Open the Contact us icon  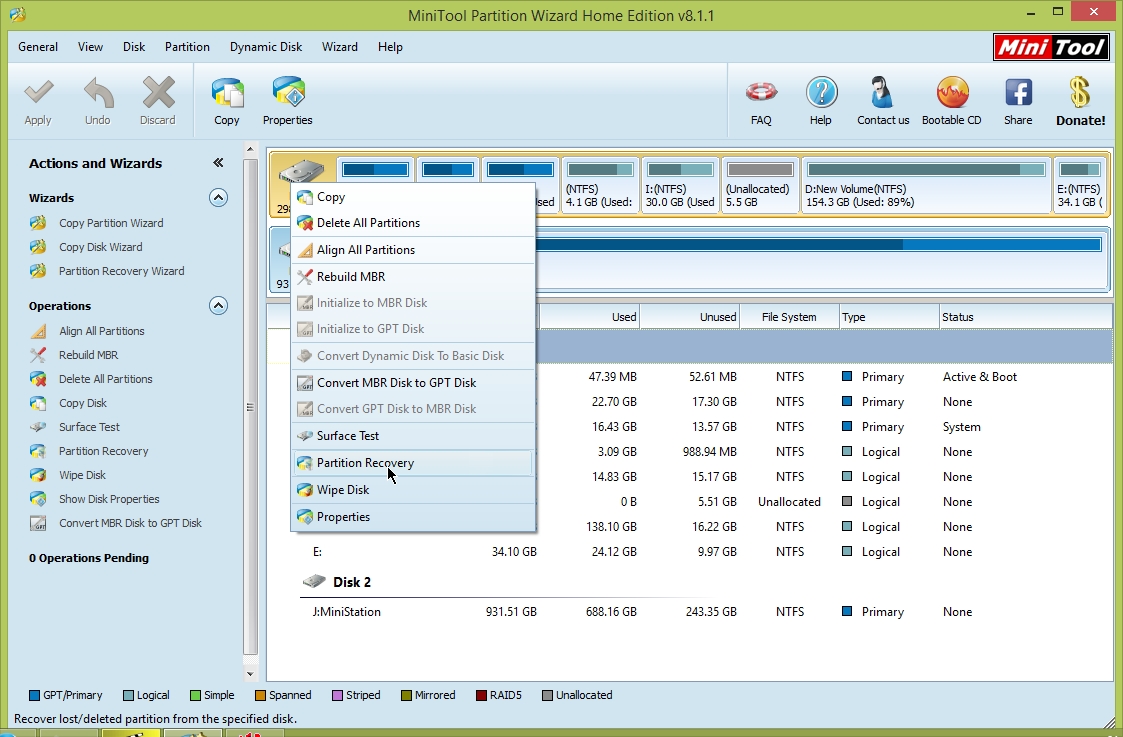click(x=882, y=94)
